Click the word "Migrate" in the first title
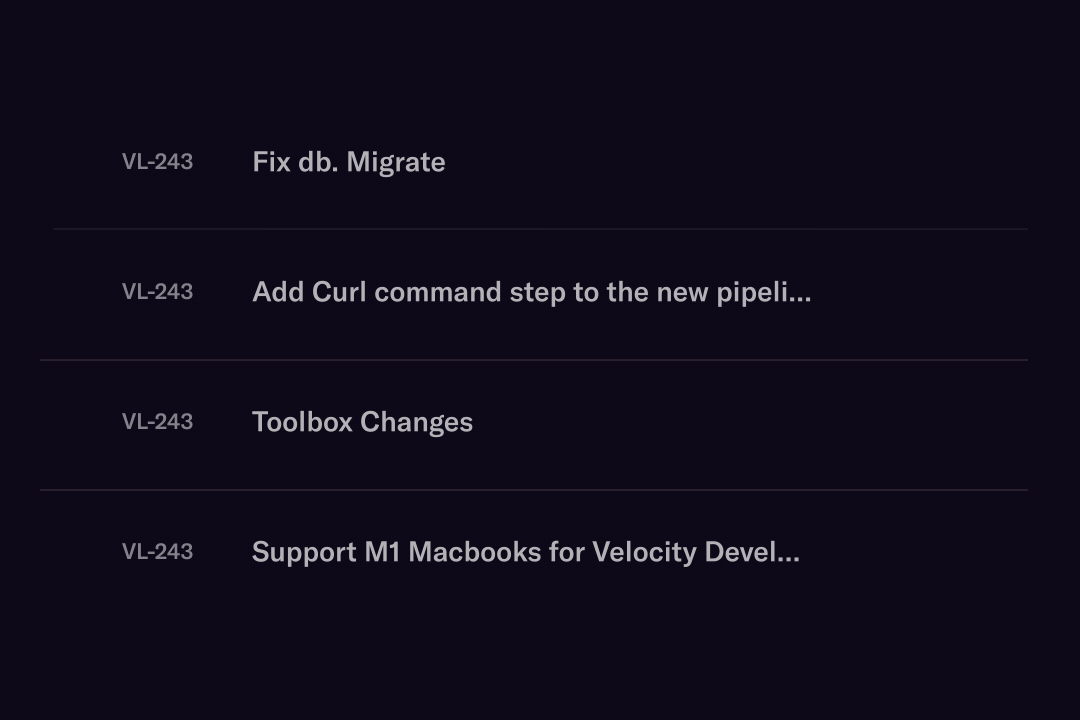This screenshot has height=720, width=1080. point(395,163)
